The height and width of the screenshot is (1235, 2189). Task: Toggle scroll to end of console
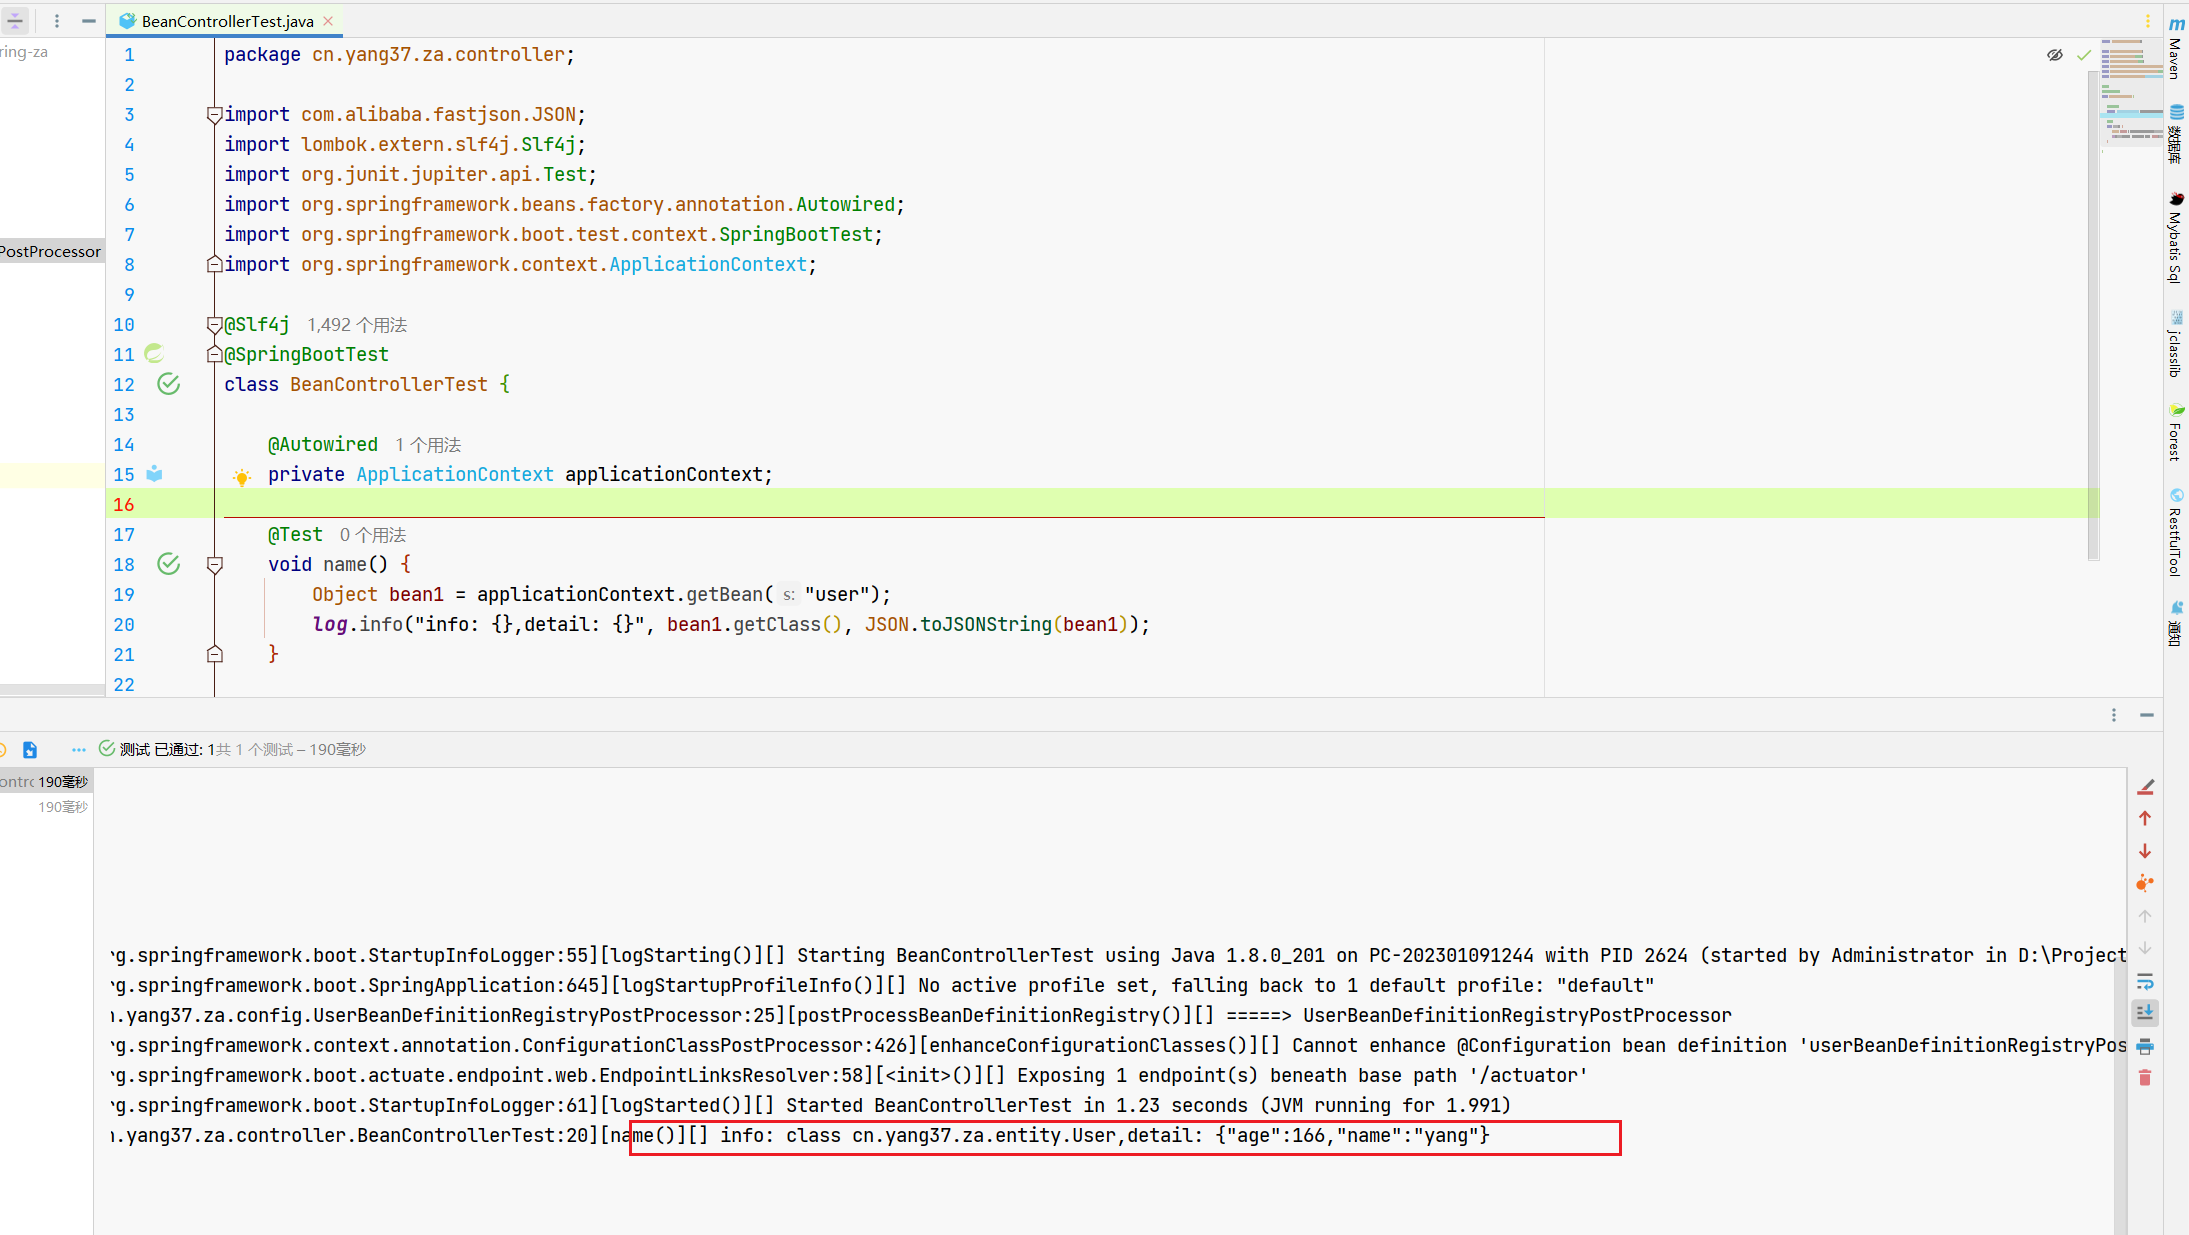point(2145,1013)
